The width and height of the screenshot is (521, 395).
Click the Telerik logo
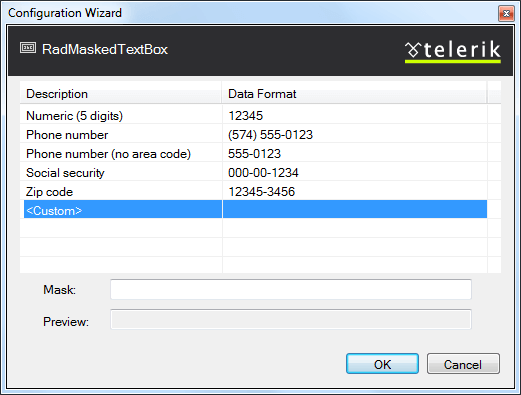(453, 52)
